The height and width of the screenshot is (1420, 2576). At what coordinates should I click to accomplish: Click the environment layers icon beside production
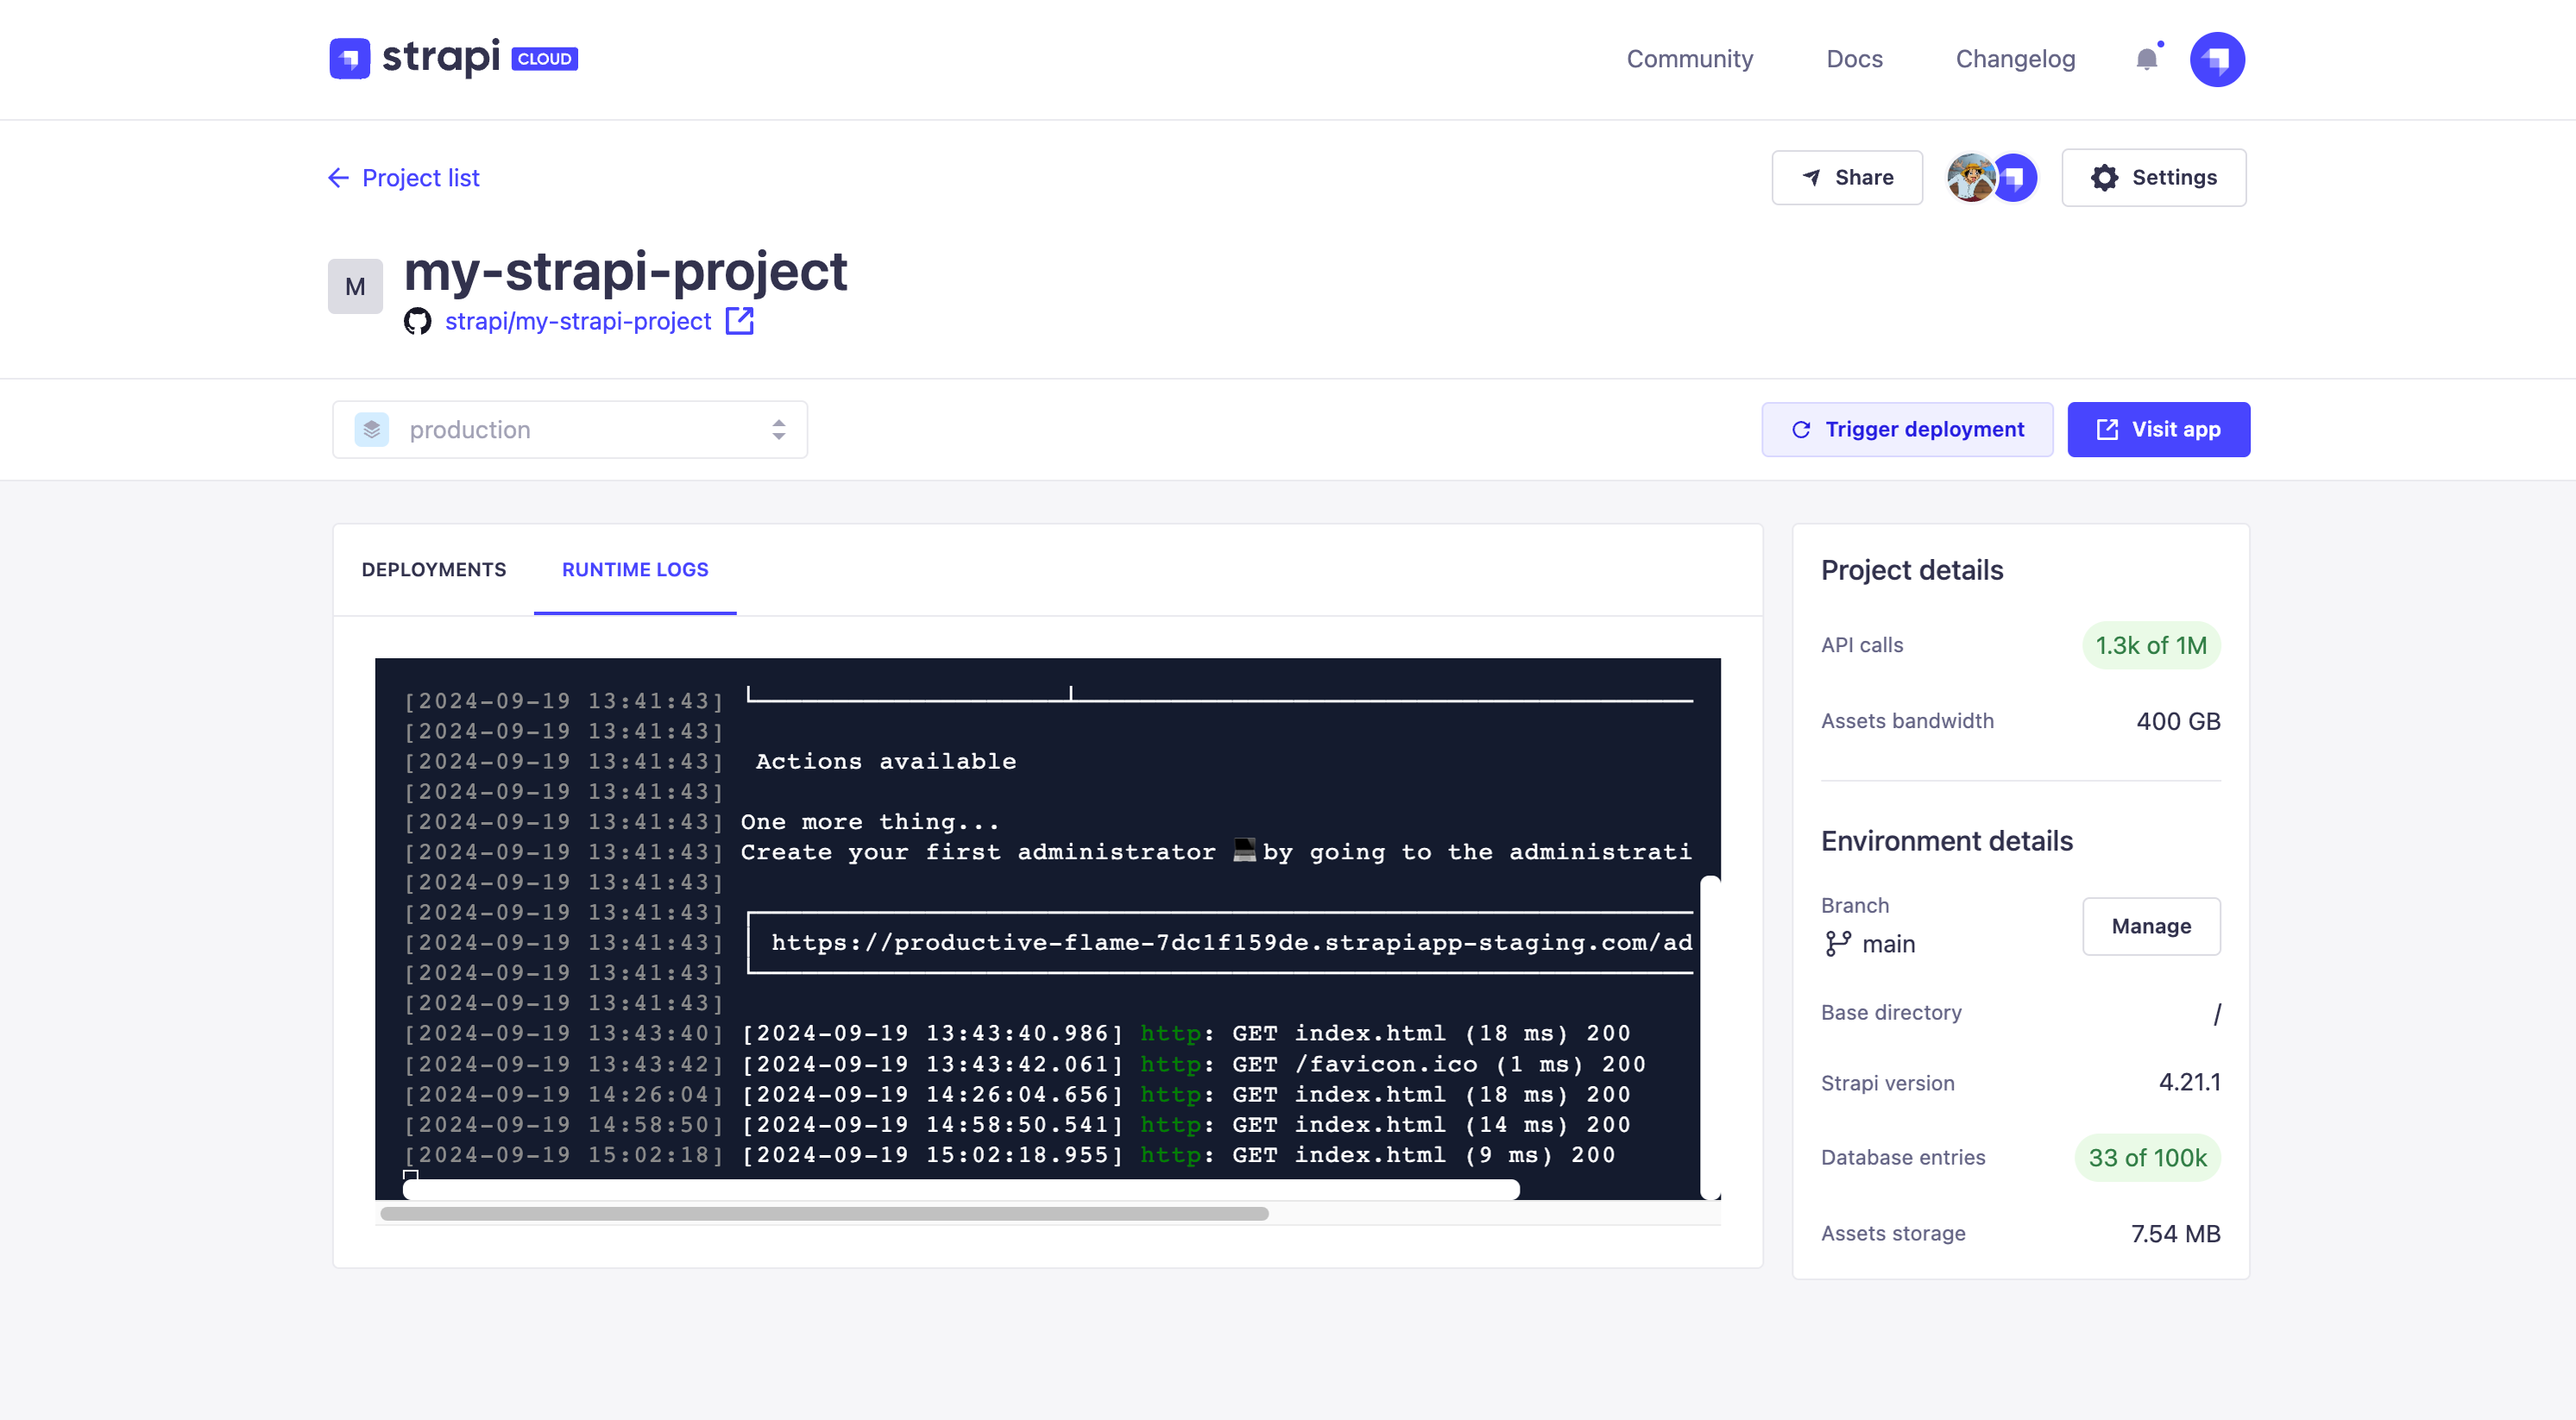click(371, 429)
